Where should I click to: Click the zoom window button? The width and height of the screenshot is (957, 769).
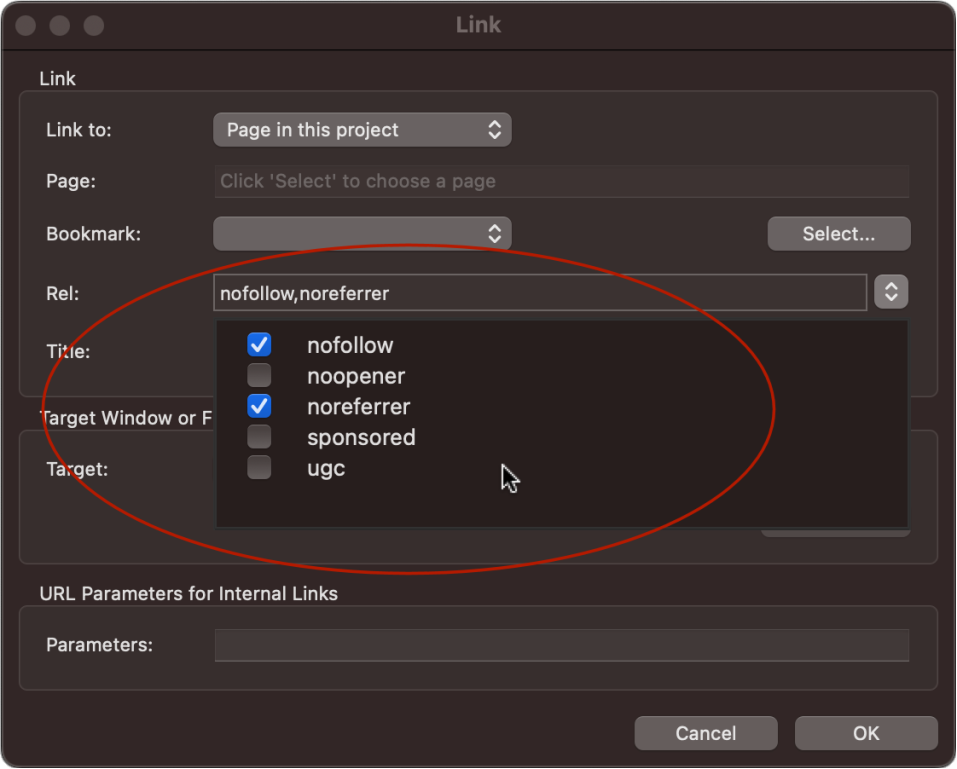pos(93,25)
